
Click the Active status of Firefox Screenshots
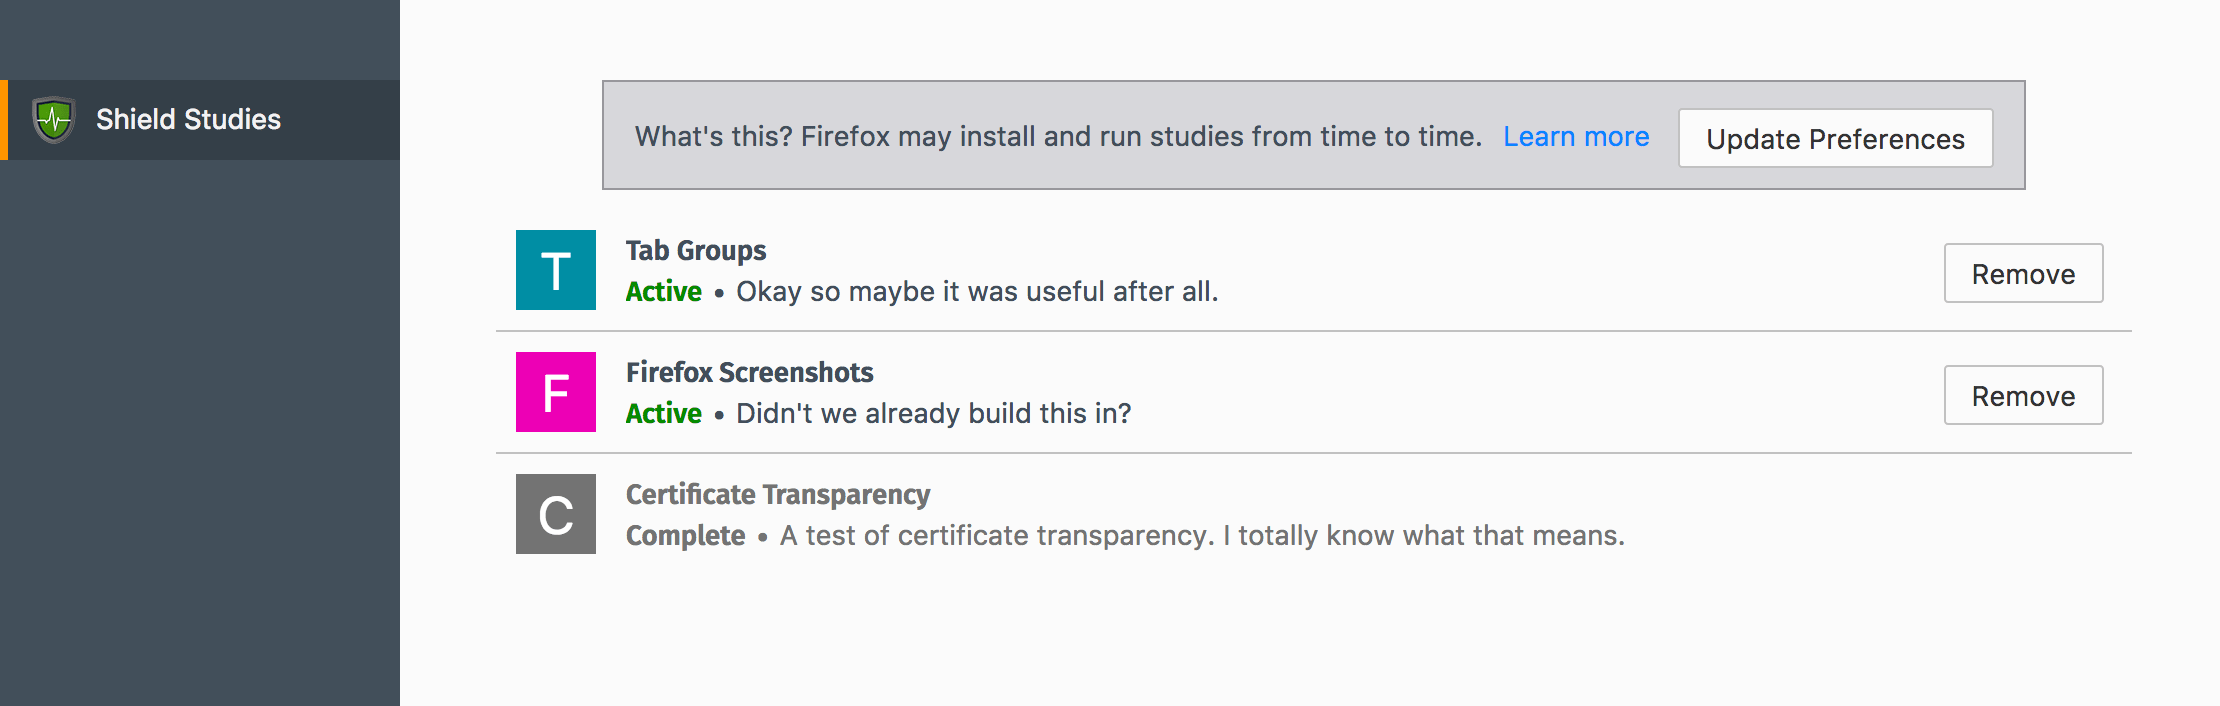point(663,413)
